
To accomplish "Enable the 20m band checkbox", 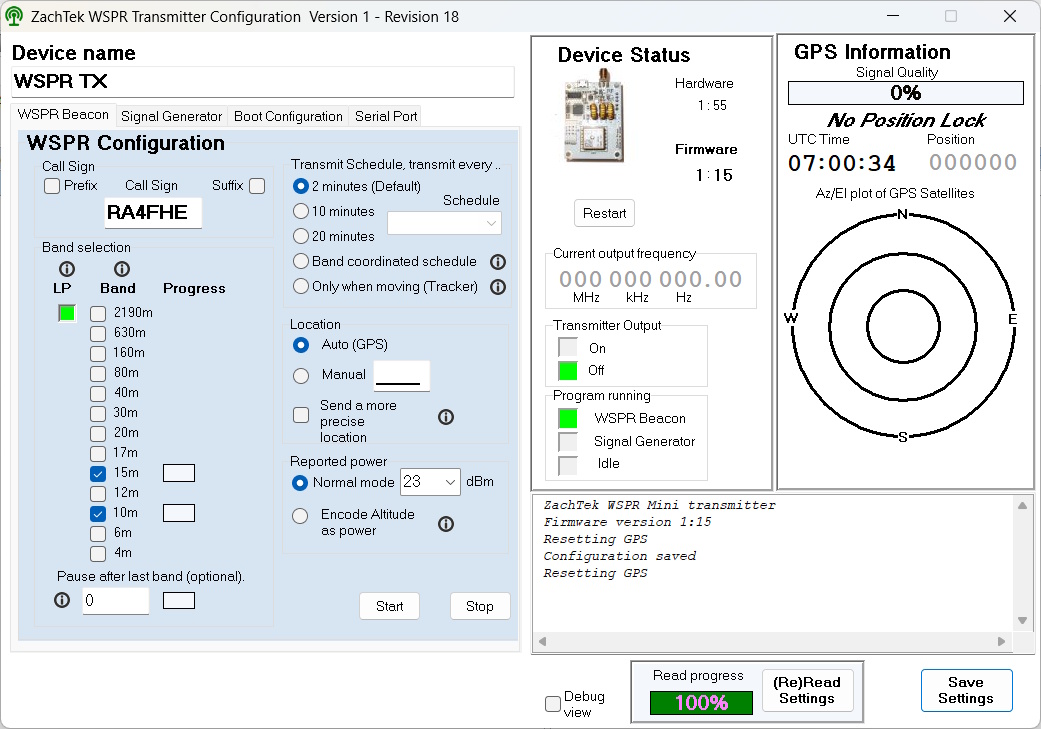I will (98, 433).
